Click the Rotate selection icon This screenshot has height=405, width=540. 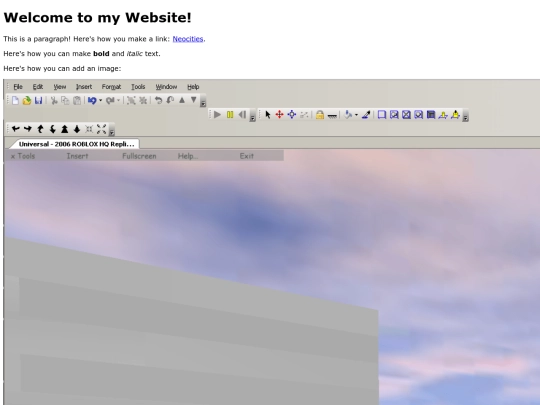click(158, 100)
